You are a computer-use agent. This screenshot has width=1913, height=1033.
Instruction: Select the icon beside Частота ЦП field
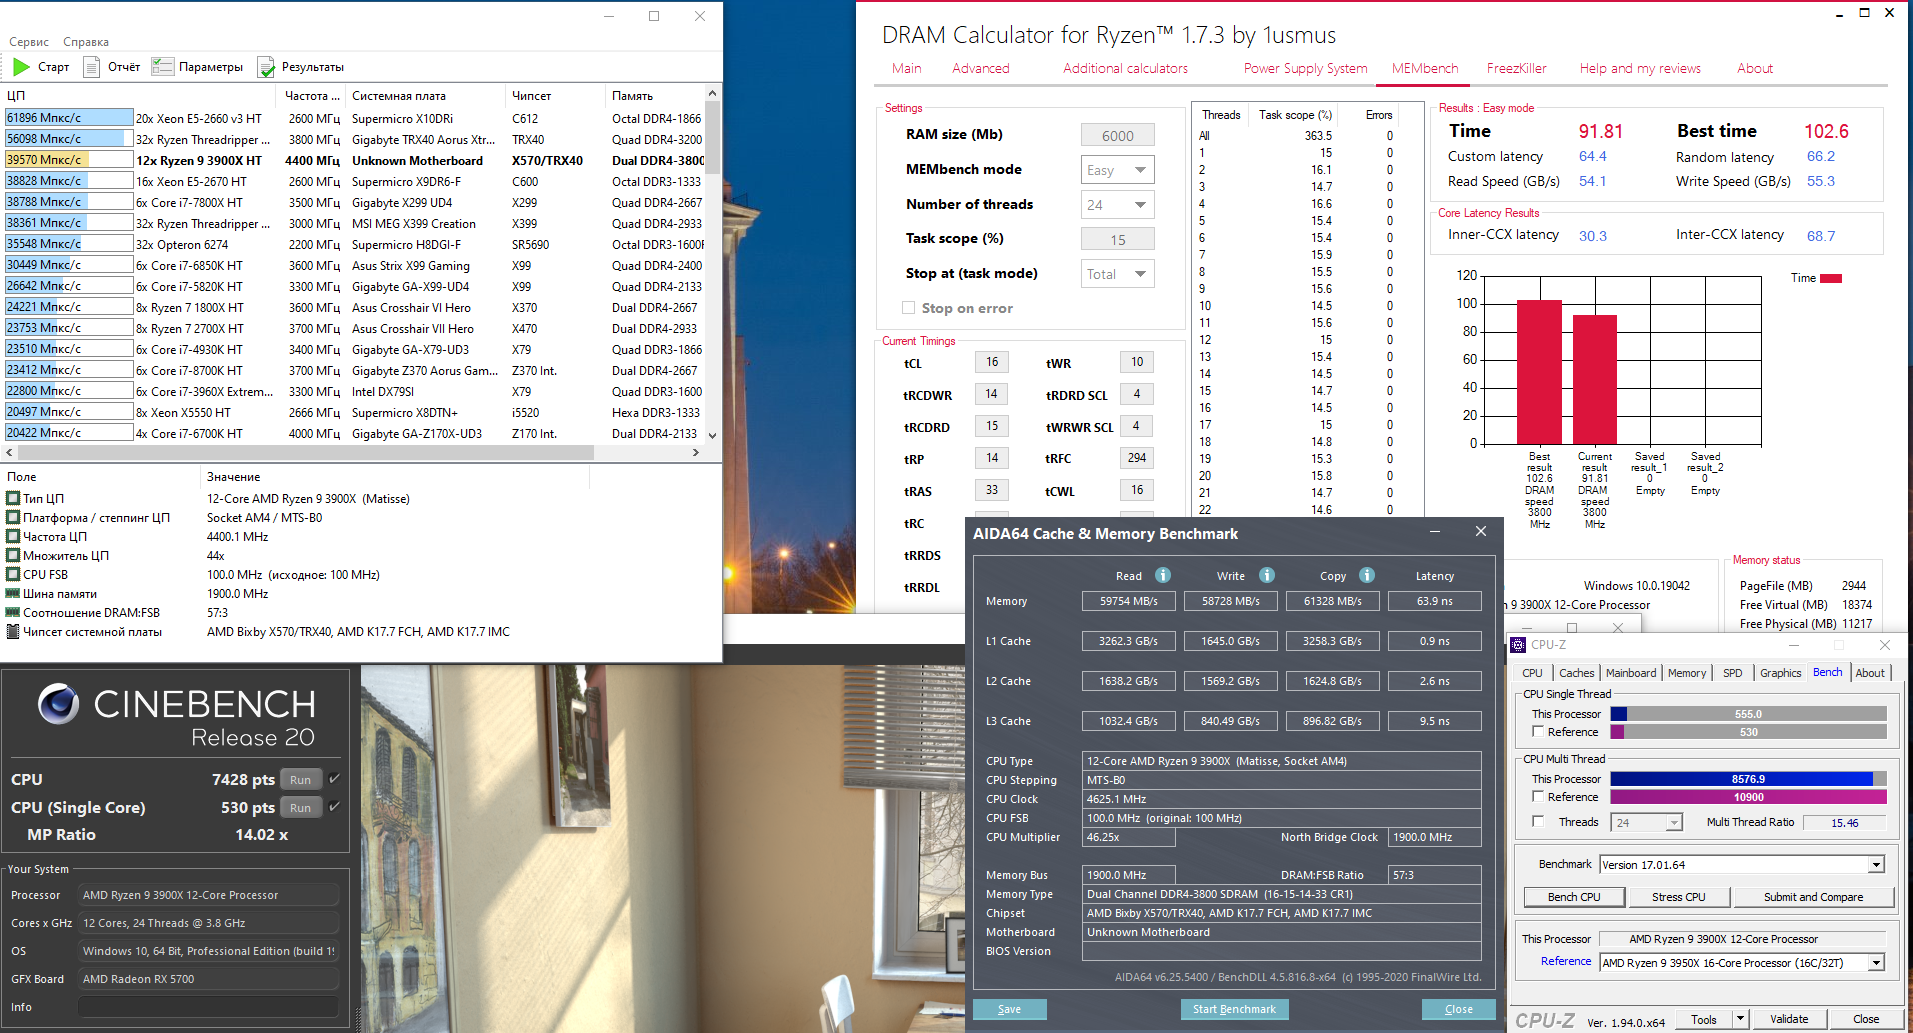tap(13, 536)
